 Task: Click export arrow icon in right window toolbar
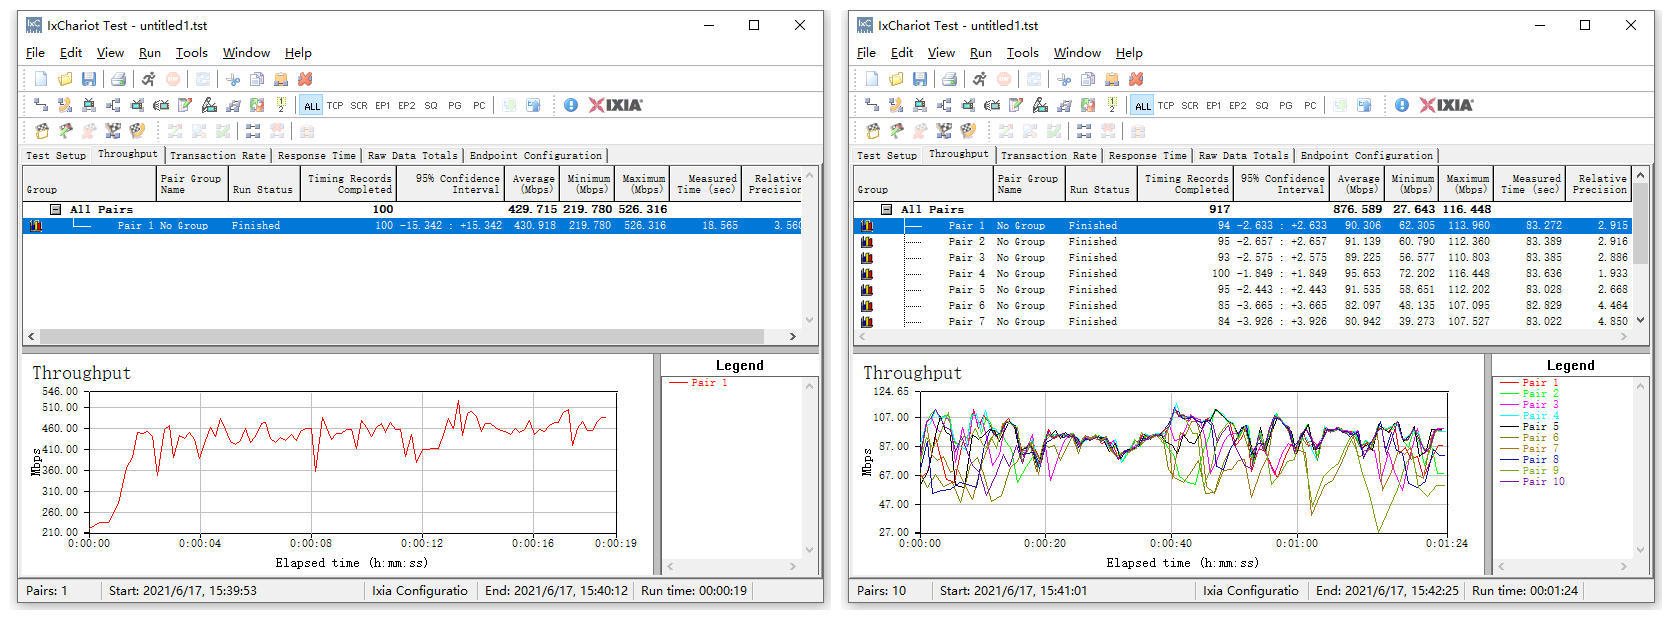[1364, 105]
